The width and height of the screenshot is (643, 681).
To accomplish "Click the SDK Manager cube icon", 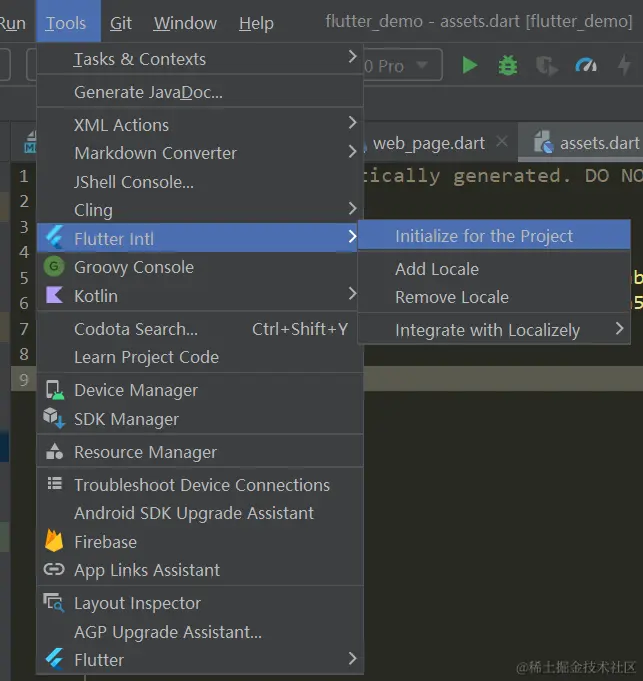I will (54, 418).
